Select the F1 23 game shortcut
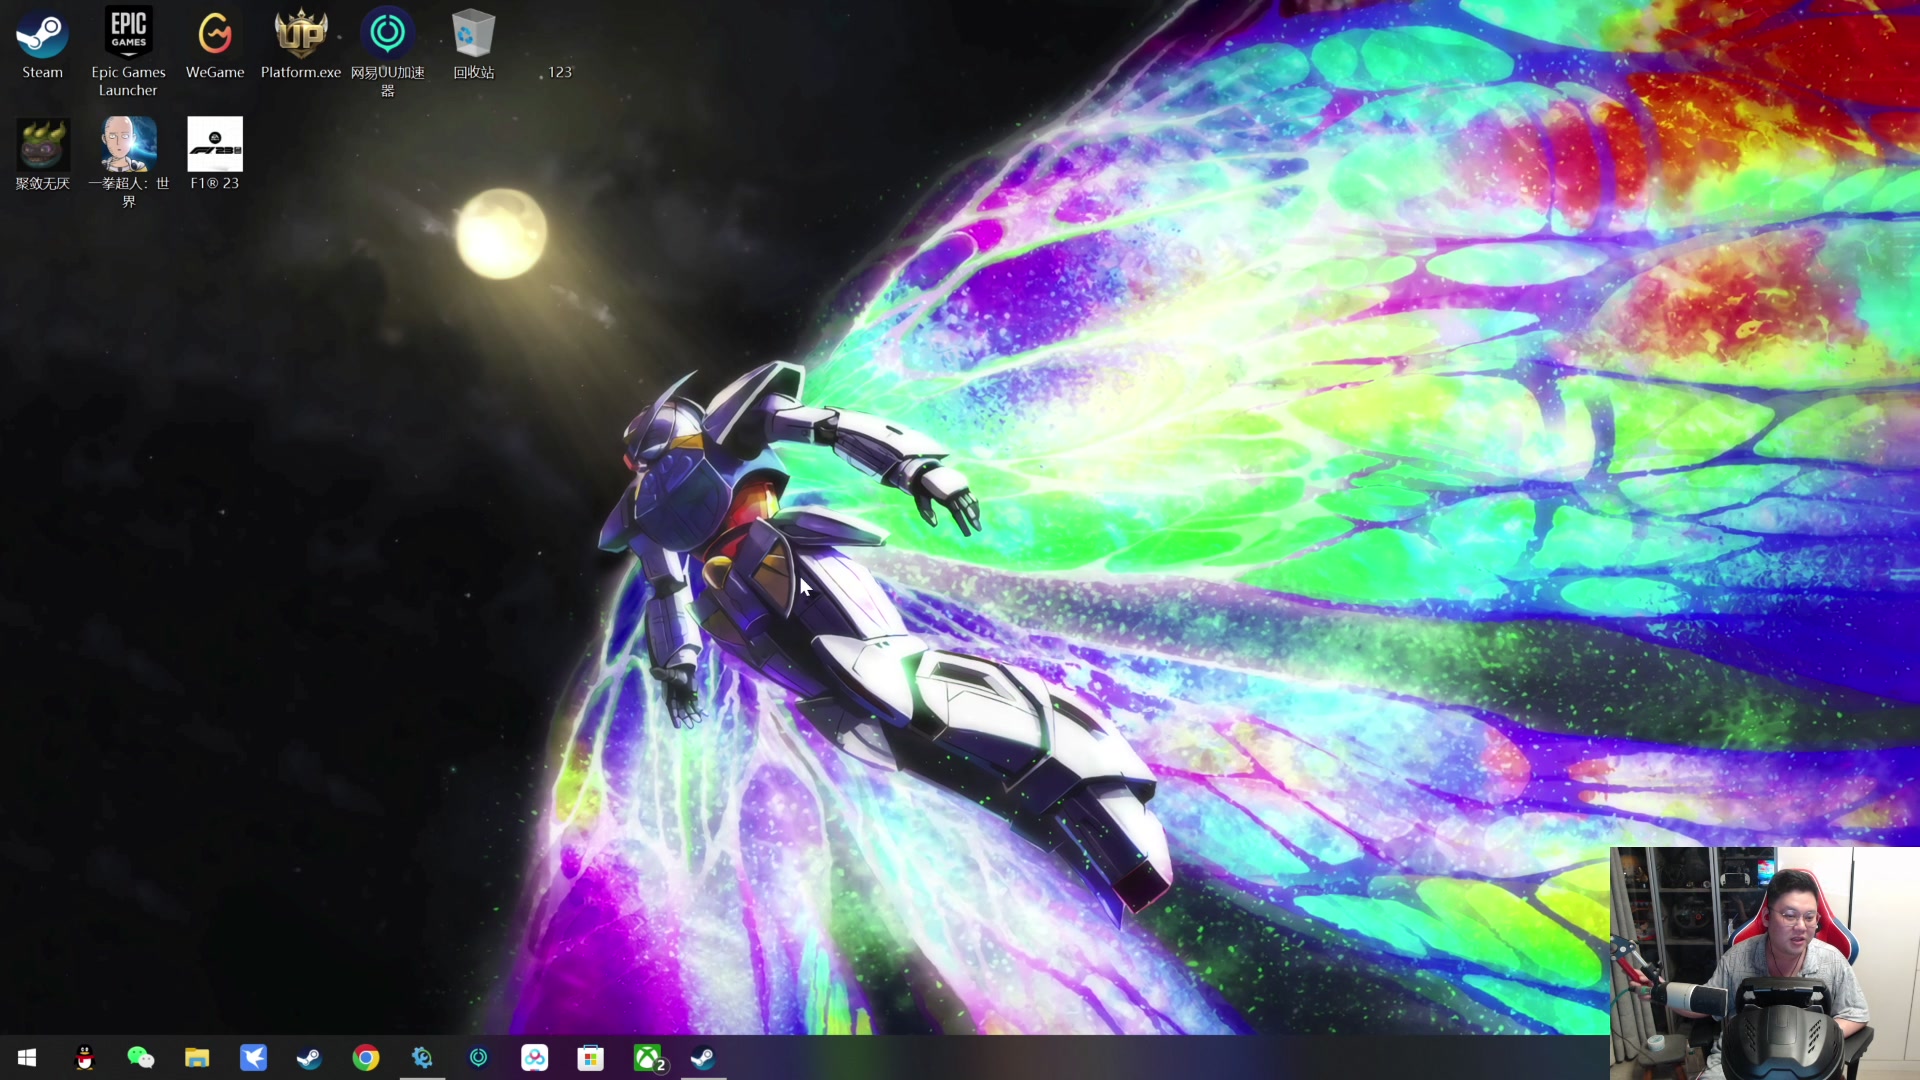The width and height of the screenshot is (1920, 1080). point(215,155)
